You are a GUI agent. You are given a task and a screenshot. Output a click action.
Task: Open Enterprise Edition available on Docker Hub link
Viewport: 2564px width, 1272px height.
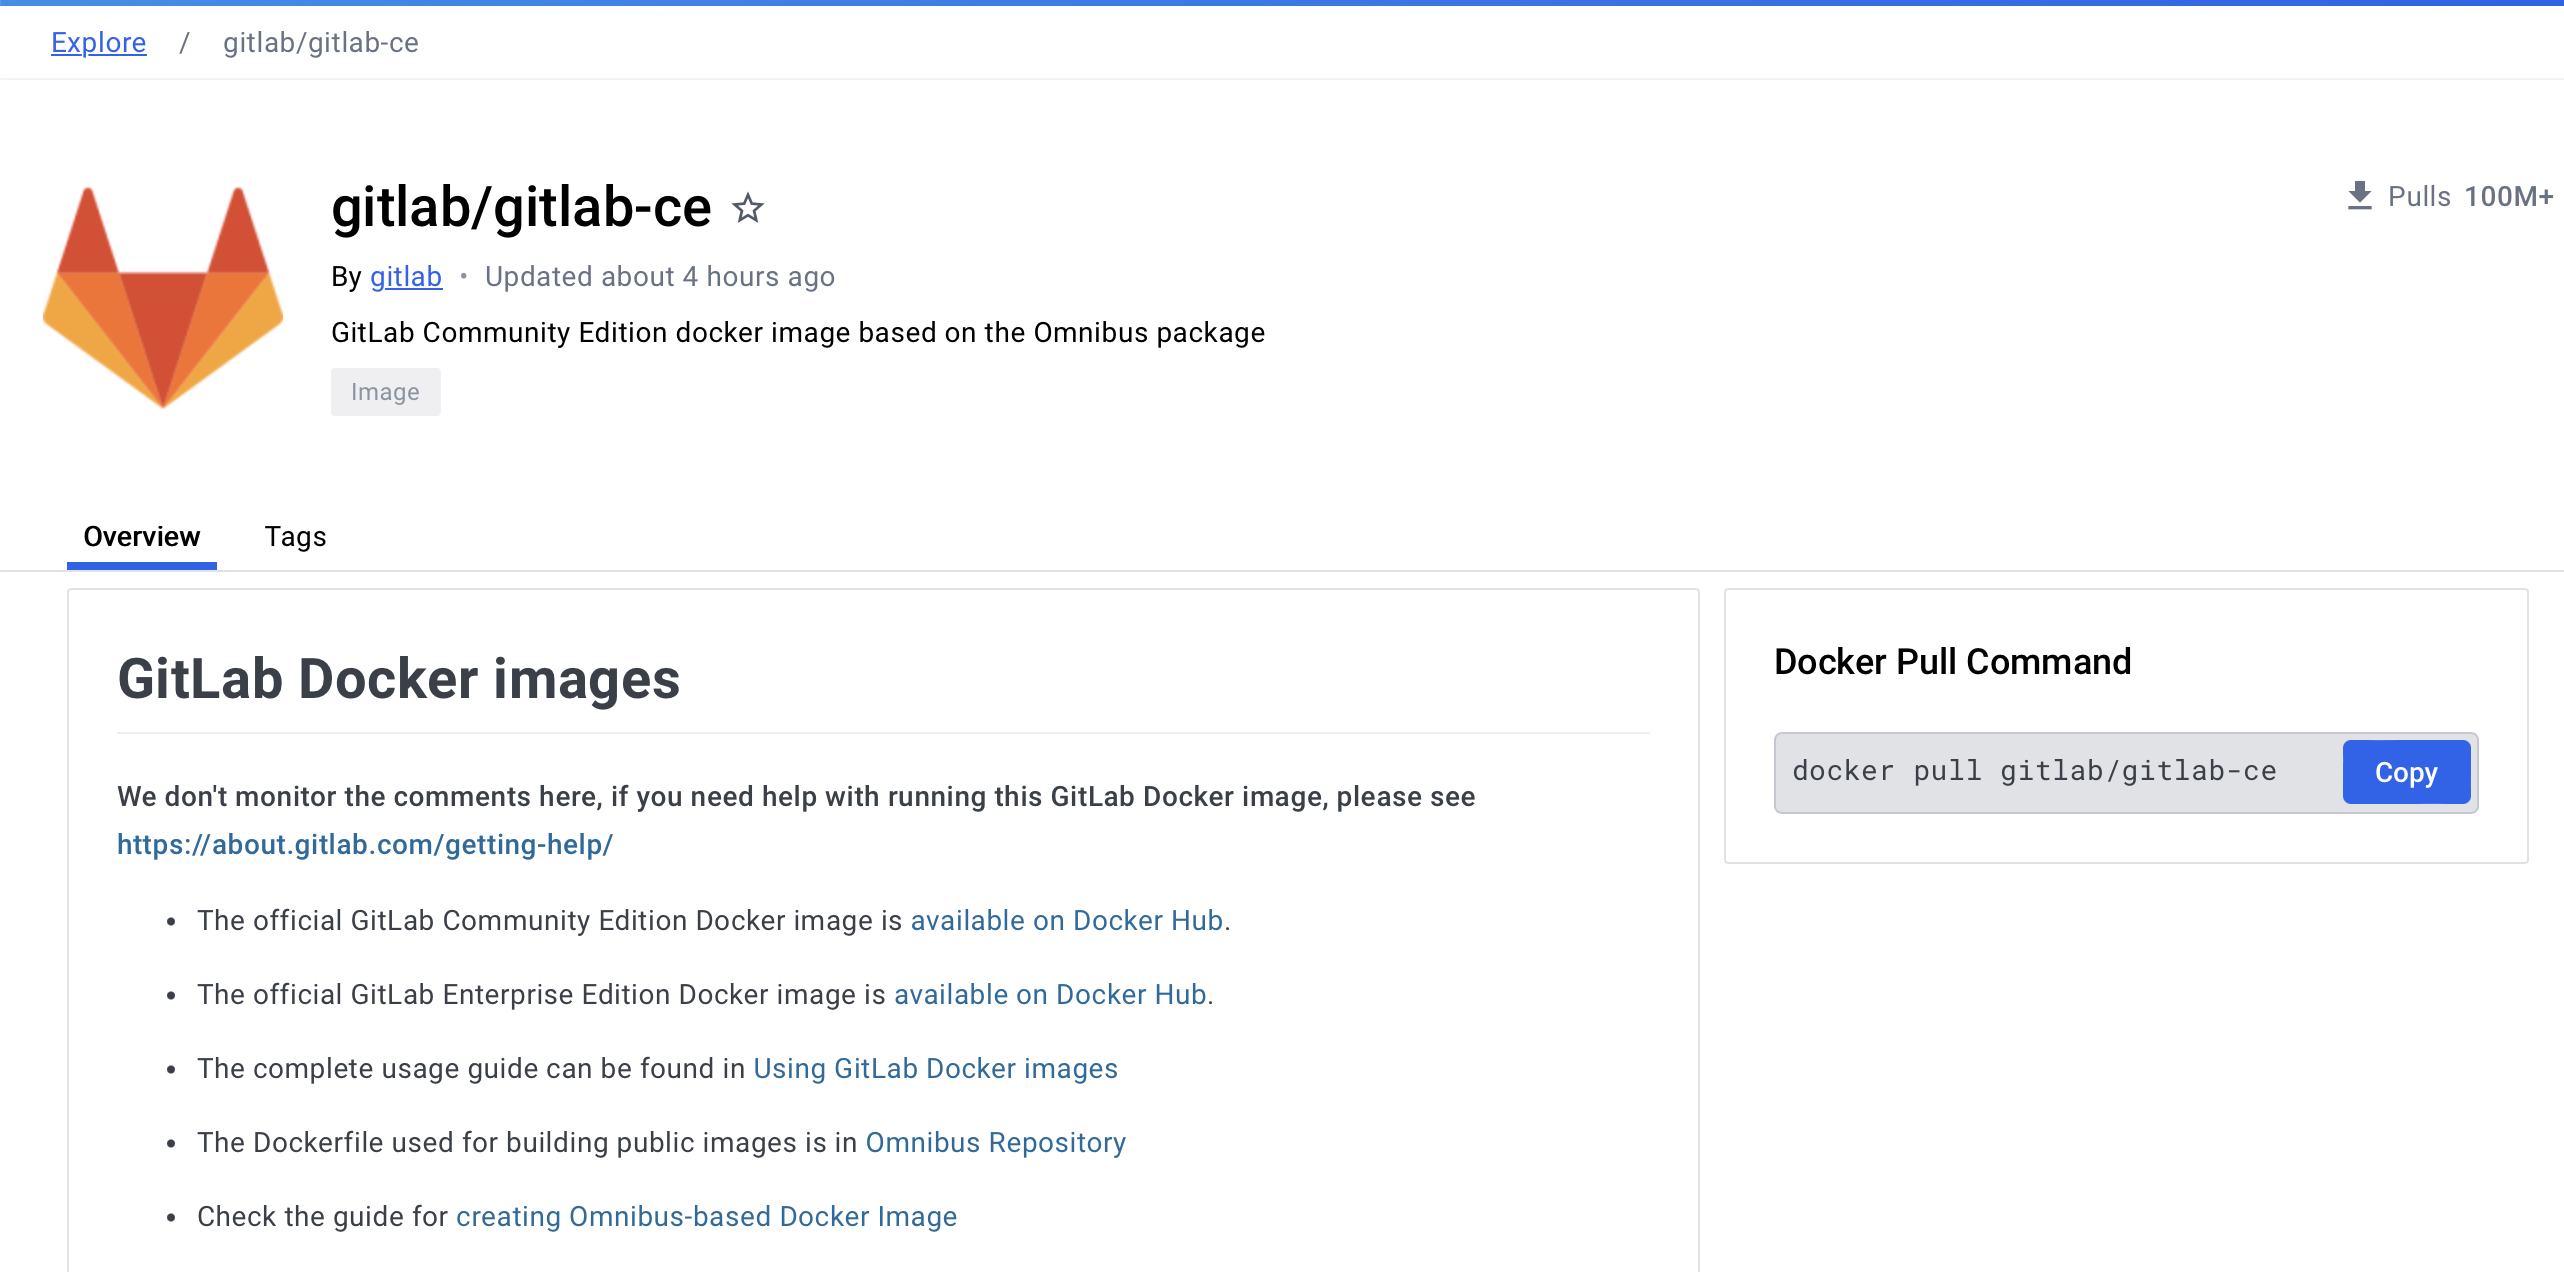pos(1050,994)
